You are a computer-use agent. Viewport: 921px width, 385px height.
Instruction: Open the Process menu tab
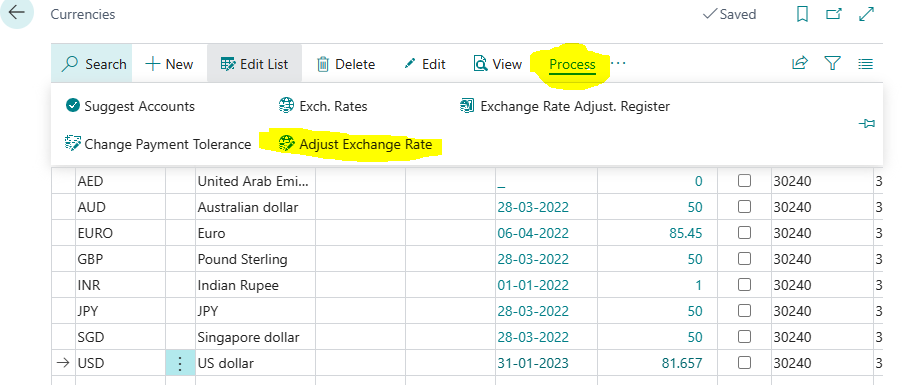[572, 64]
